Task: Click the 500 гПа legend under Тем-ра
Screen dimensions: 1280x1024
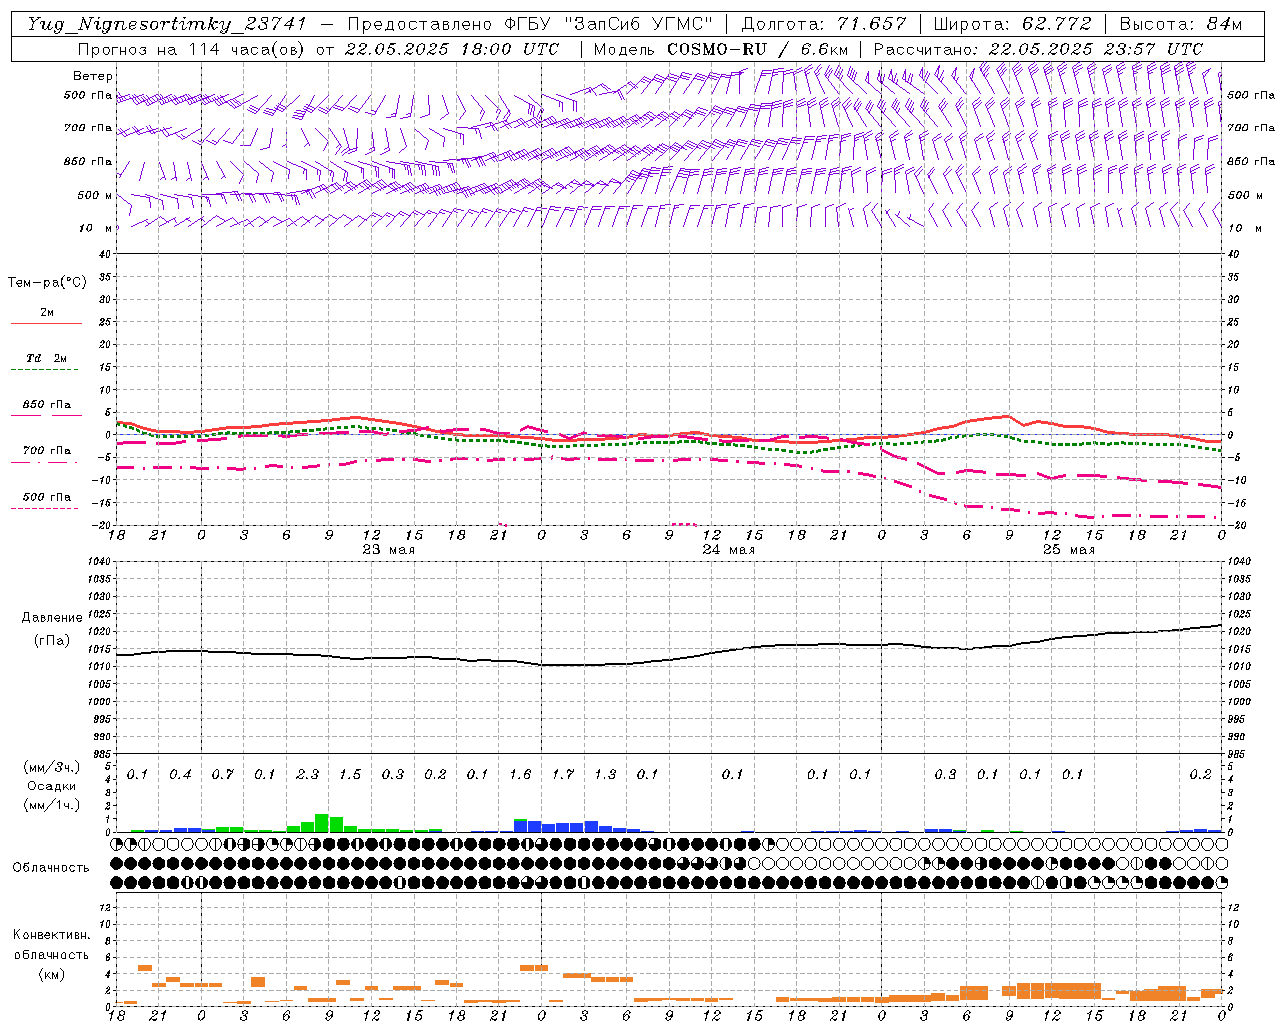Action: 47,497
